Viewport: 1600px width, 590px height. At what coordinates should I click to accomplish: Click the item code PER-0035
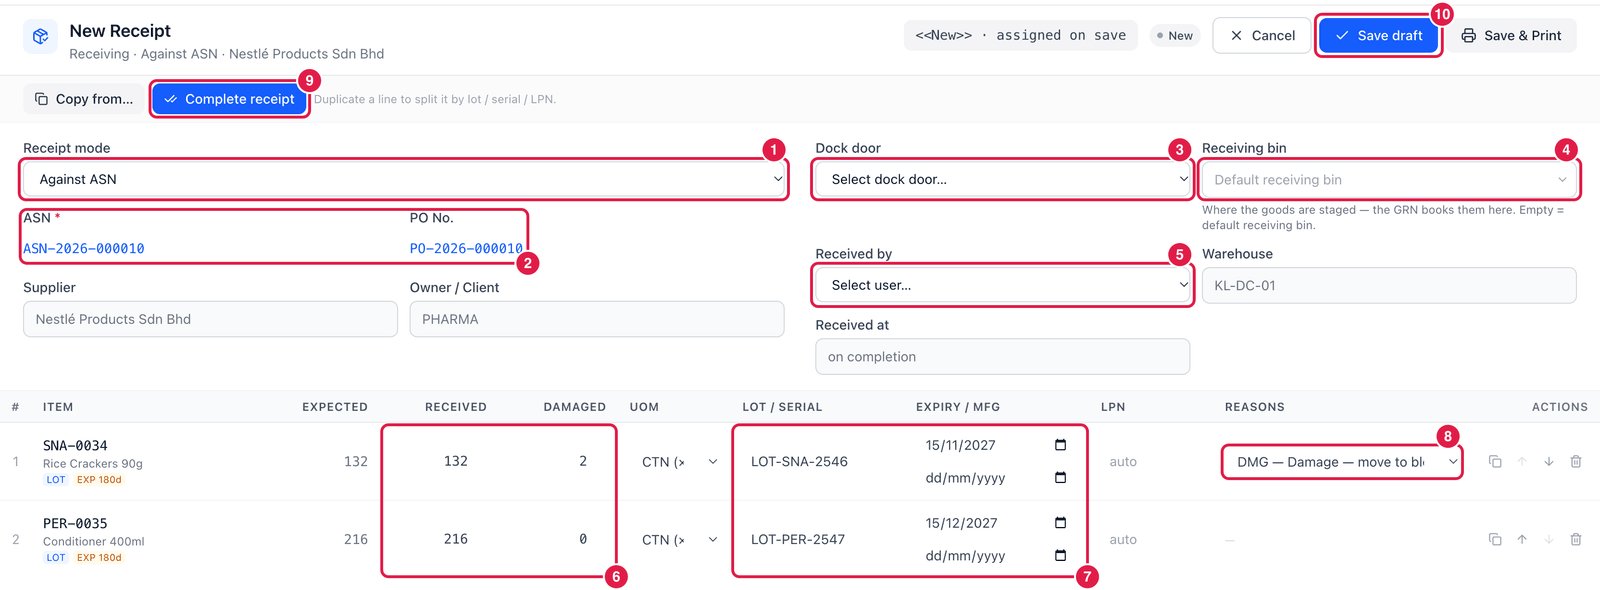point(75,523)
